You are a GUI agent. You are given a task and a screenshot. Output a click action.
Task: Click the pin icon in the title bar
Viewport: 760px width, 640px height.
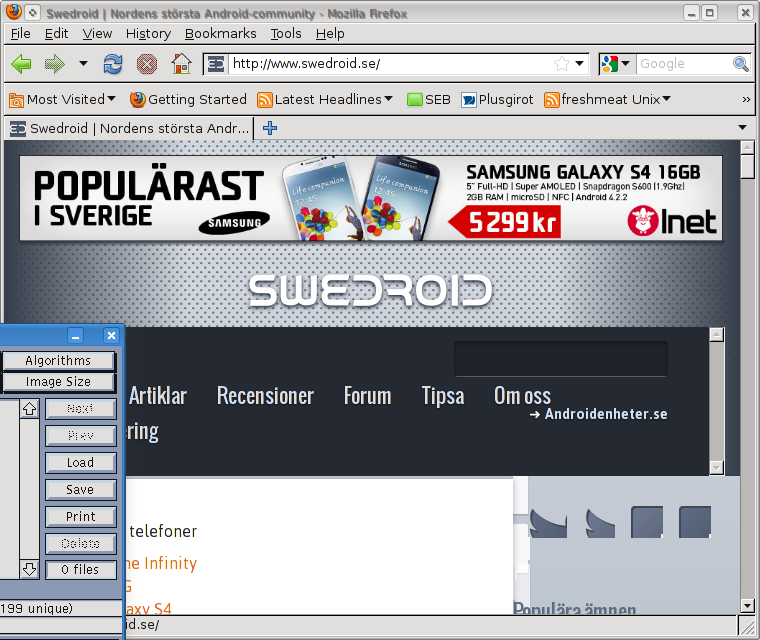(32, 13)
